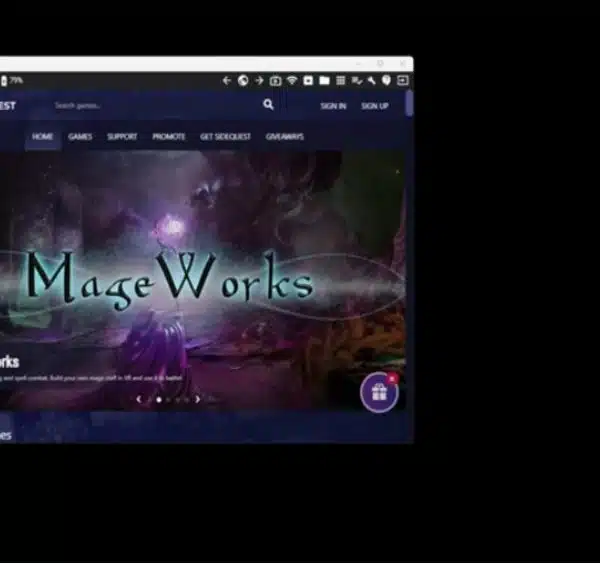This screenshot has height=564, width=600.
Task: Go to next carousel slide arrow
Action: [197, 399]
